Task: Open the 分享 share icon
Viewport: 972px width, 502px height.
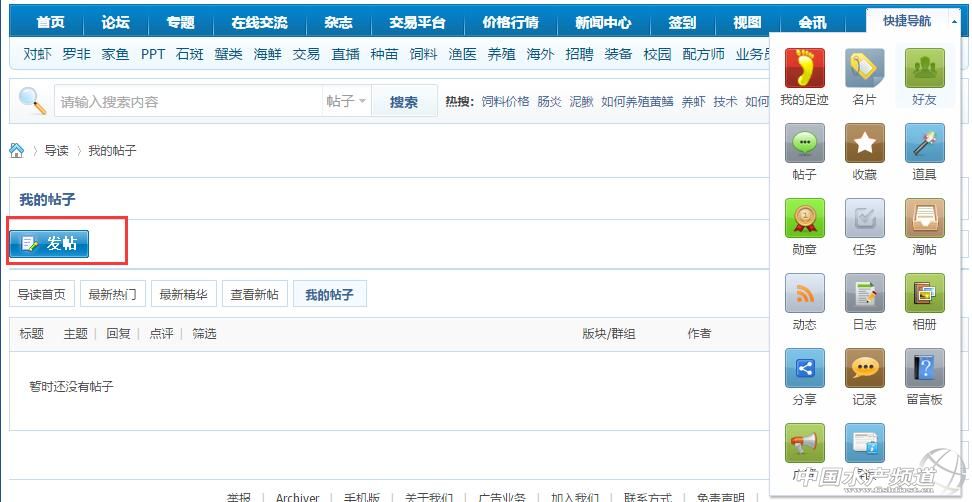Action: tap(804, 368)
